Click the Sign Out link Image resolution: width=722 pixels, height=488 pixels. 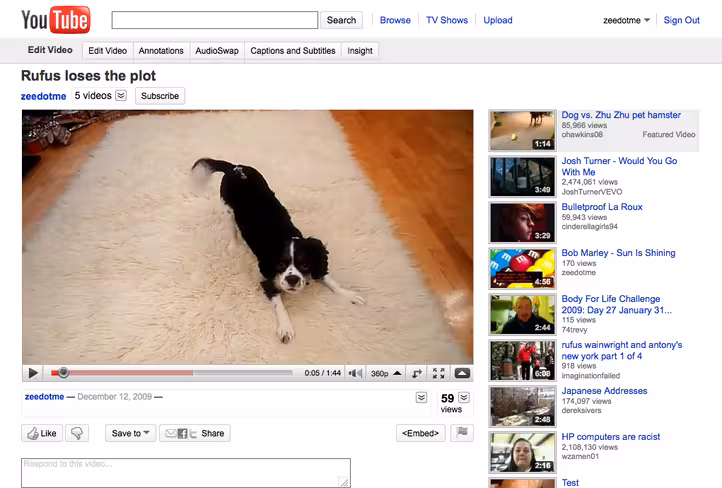681,20
